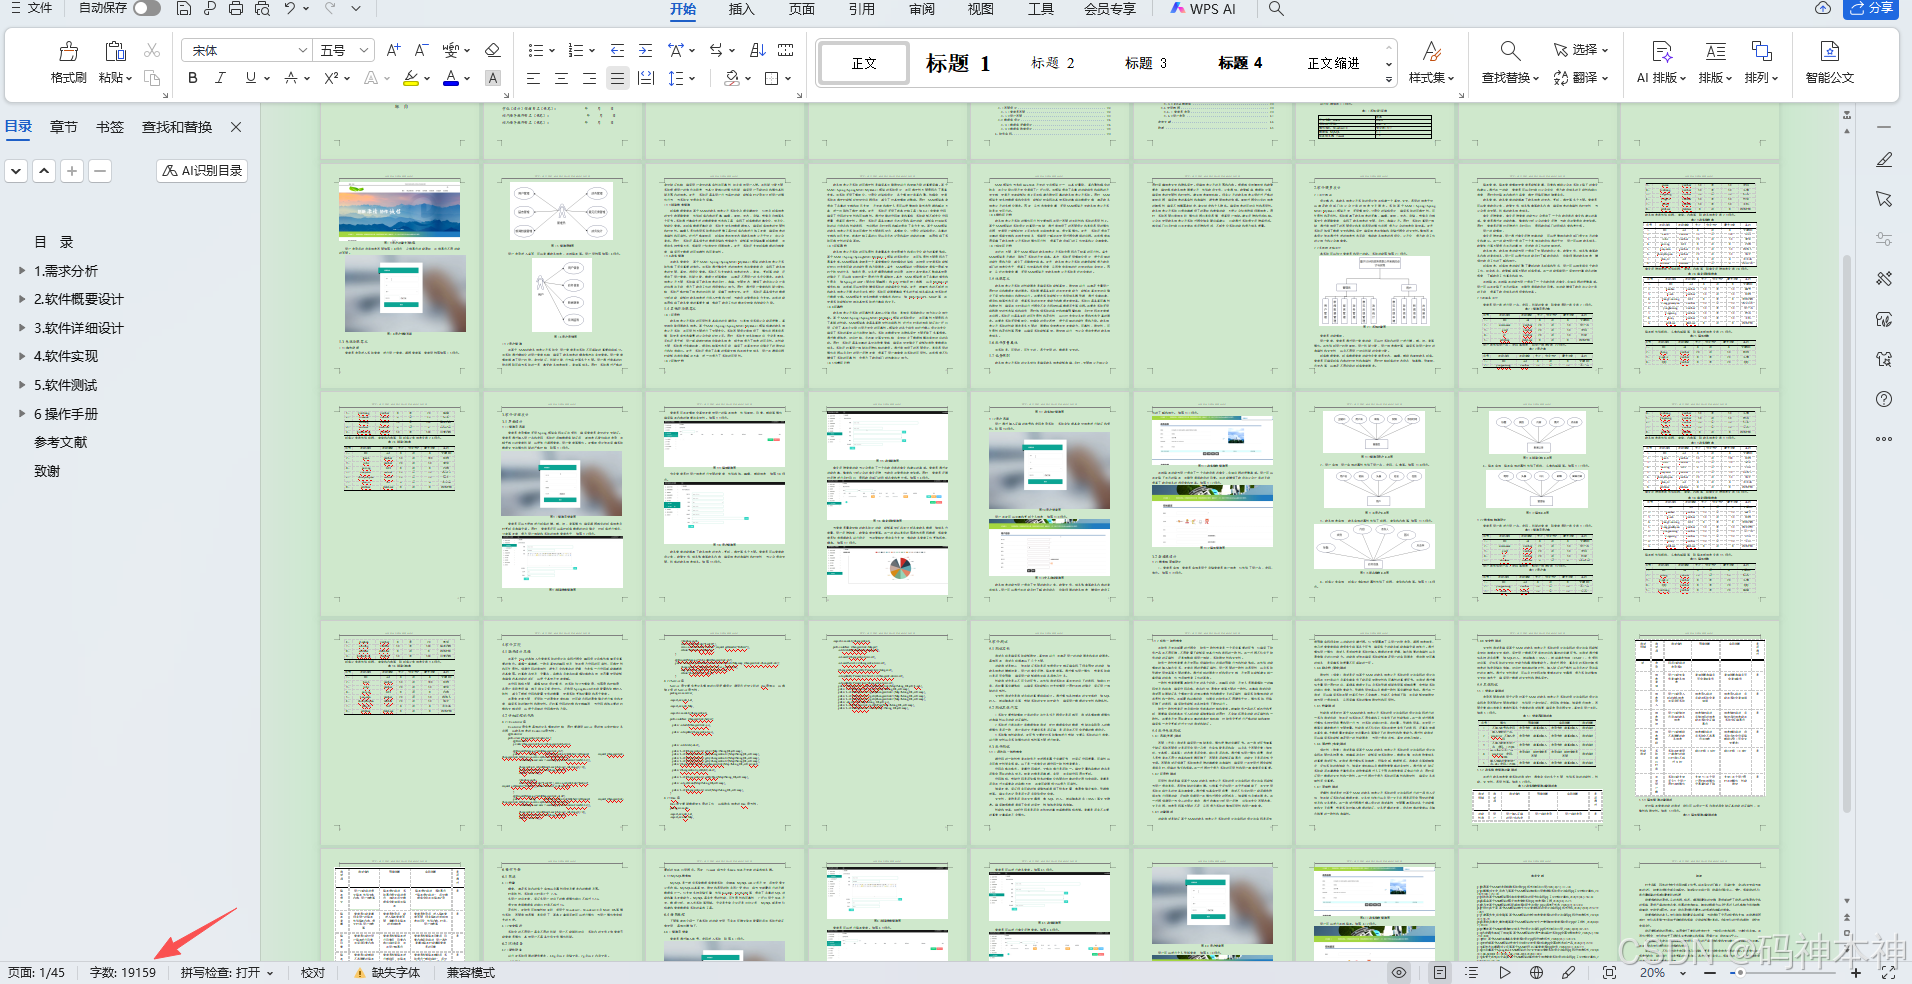
Task: Open the Style Set (样式集) dropdown
Action: pos(1431,78)
